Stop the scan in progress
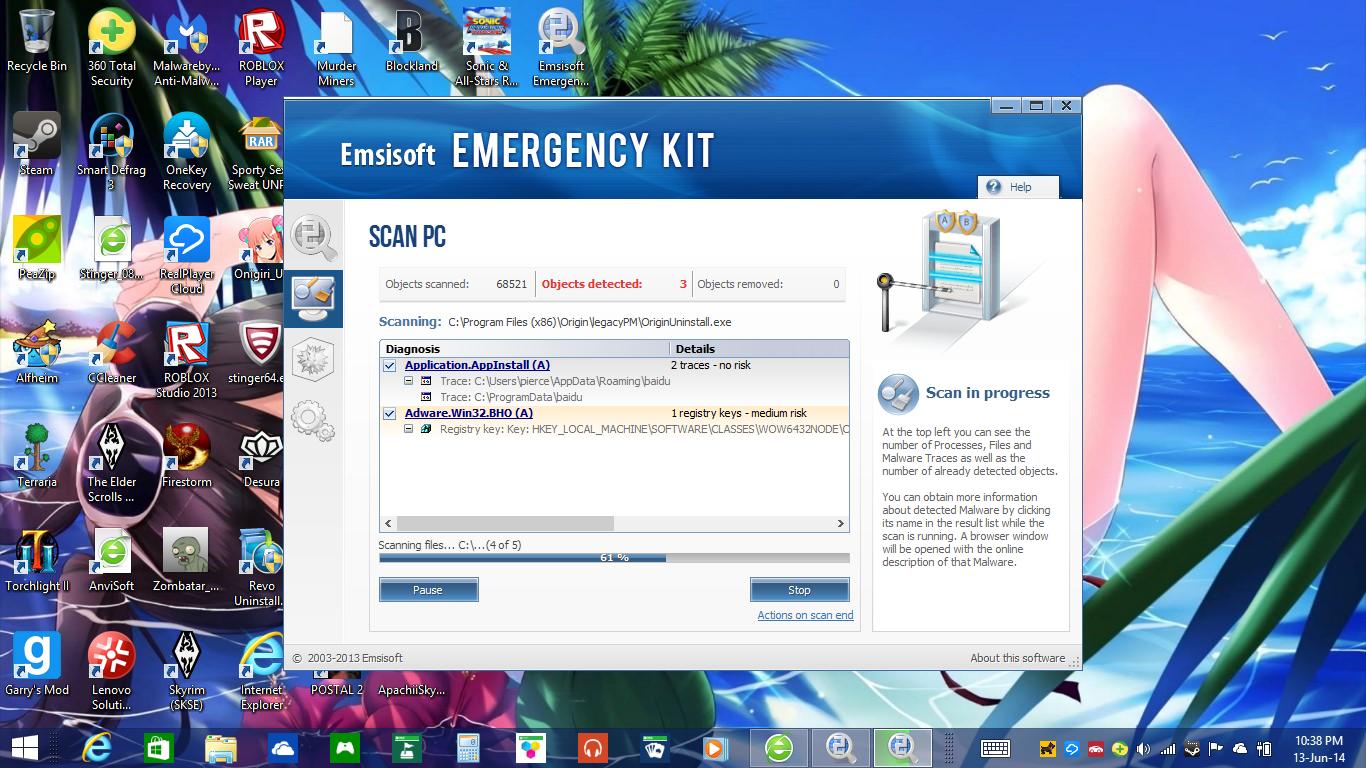The width and height of the screenshot is (1366, 768). 799,590
